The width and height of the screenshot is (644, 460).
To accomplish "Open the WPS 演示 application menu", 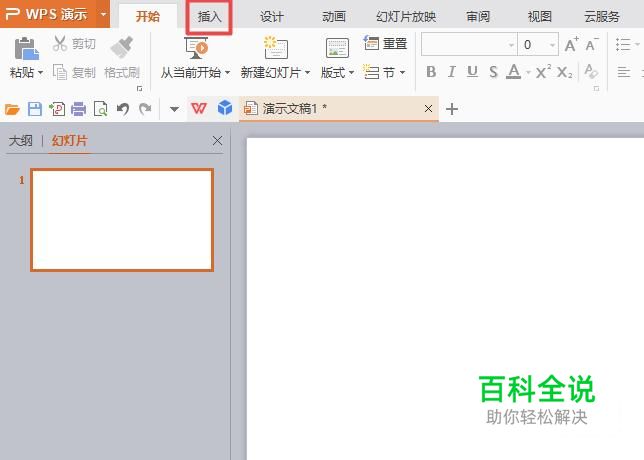I will pyautogui.click(x=48, y=14).
